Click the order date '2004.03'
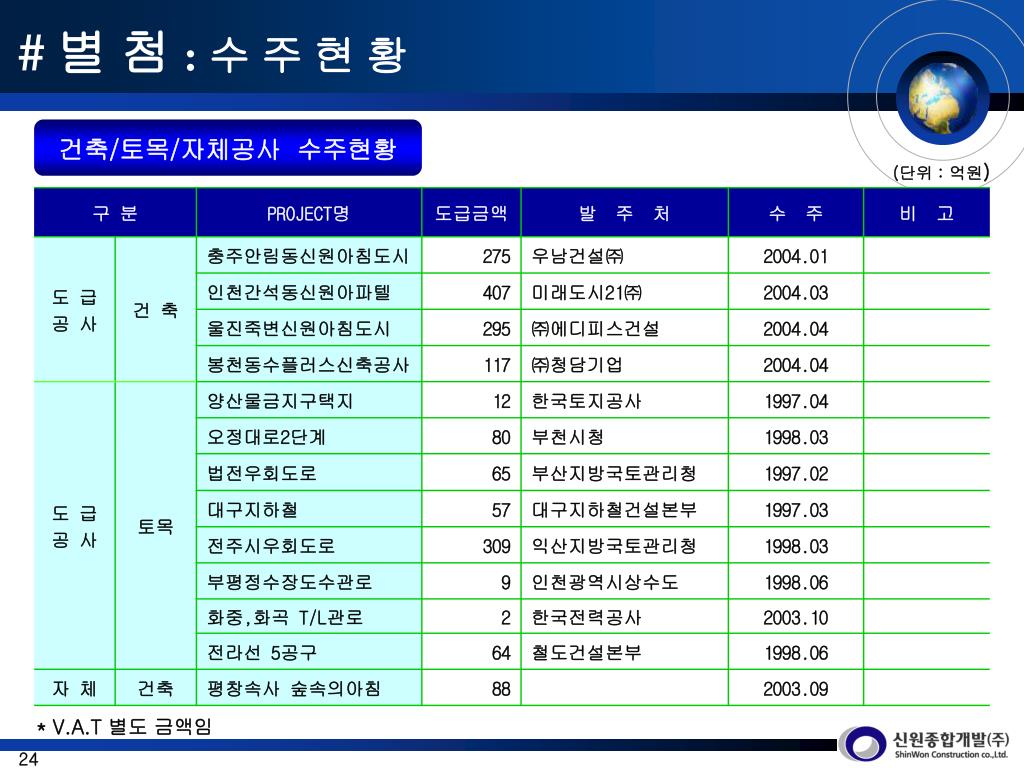1024x768 pixels. pyautogui.click(x=795, y=293)
